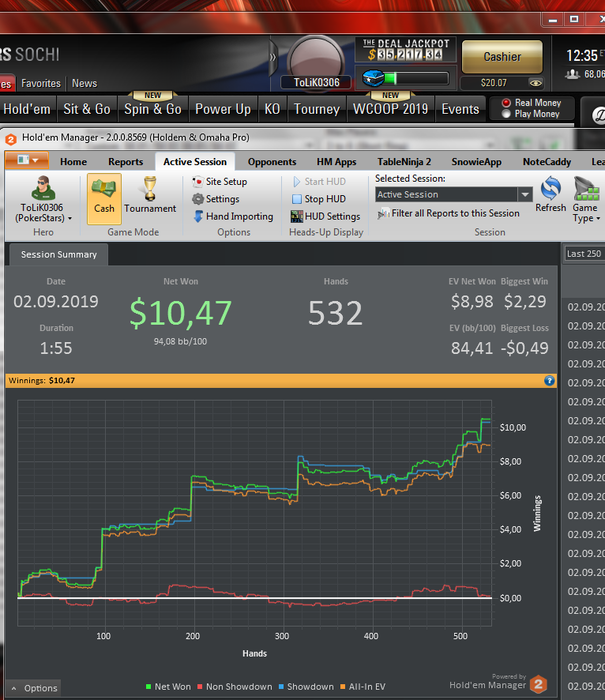Open PokerStars Tourney tab
The image size is (605, 700).
(317, 109)
